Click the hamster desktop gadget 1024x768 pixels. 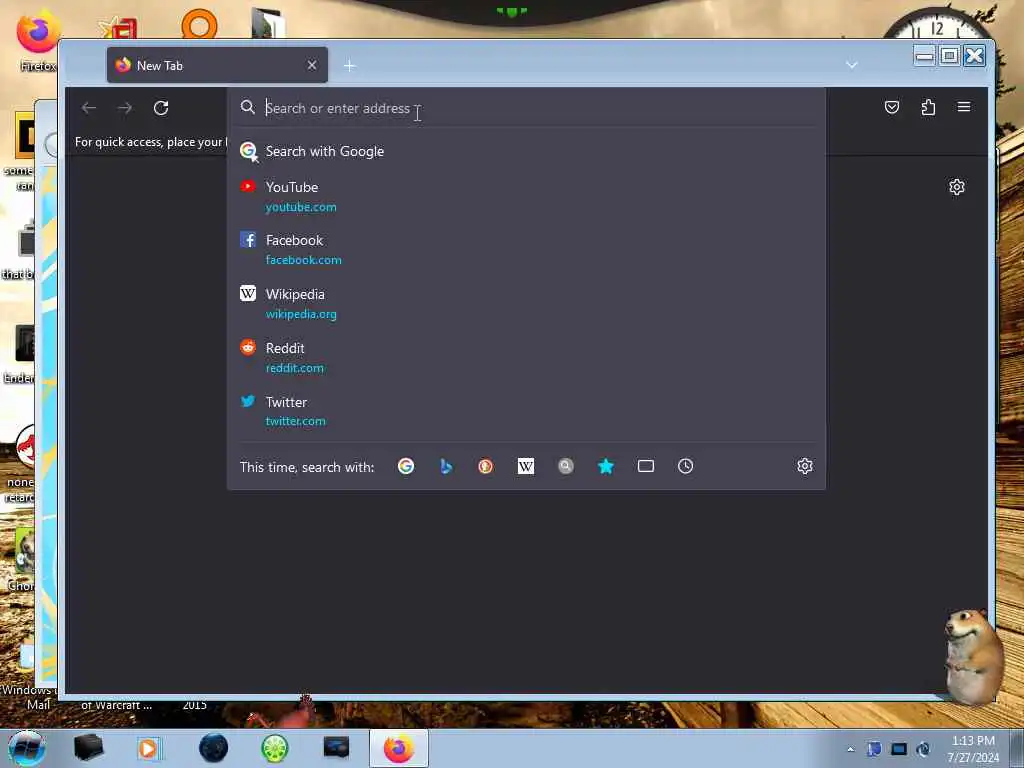tap(974, 656)
